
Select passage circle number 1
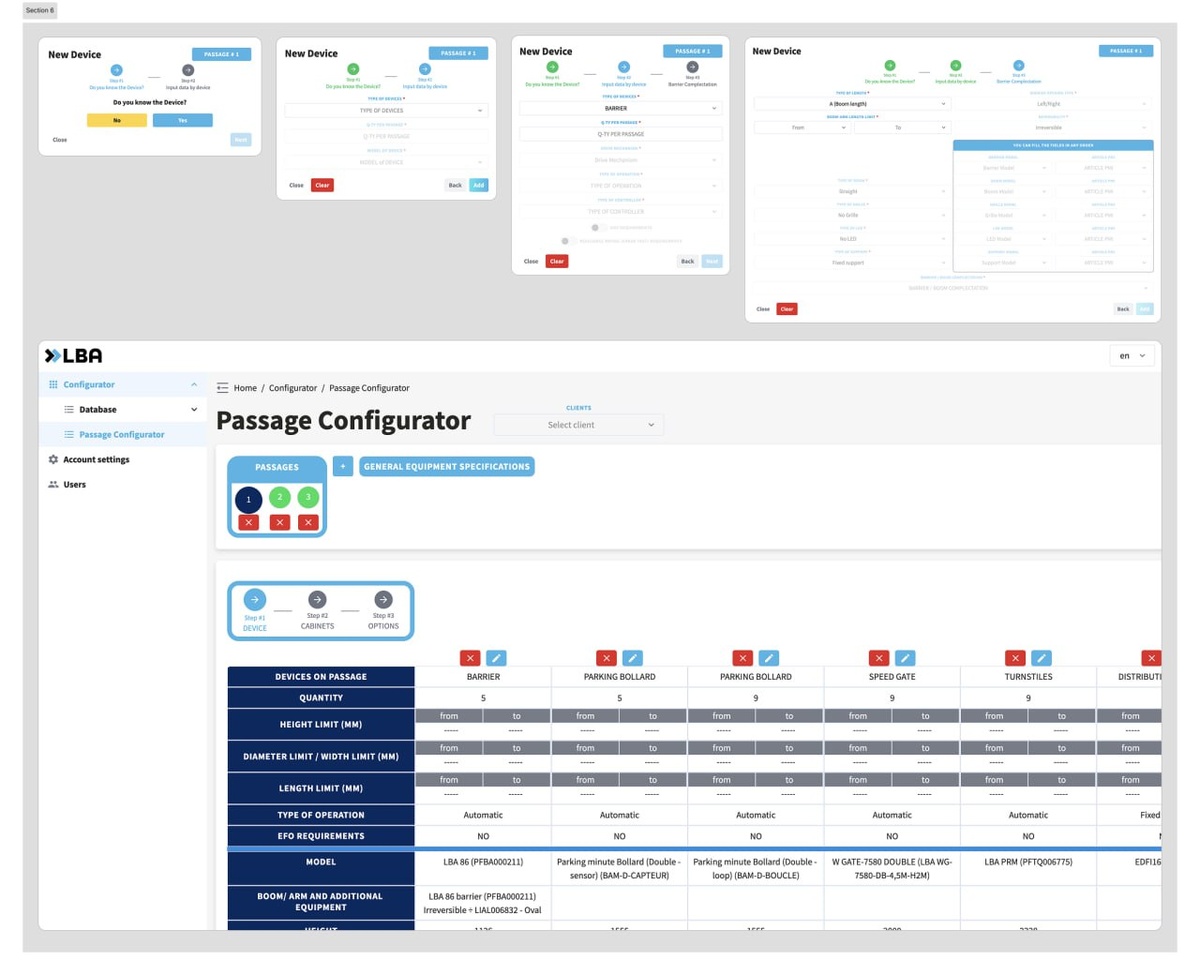tap(249, 499)
